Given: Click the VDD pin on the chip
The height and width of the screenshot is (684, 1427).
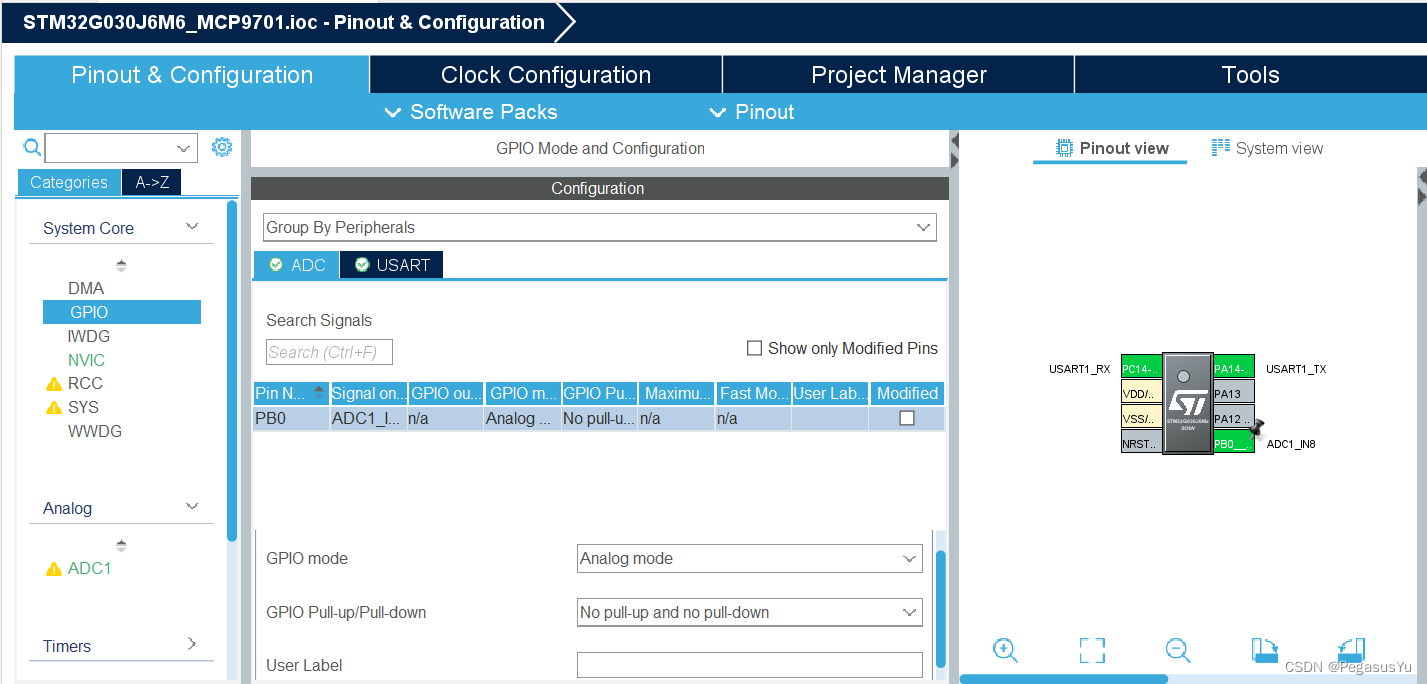Looking at the screenshot, I should (x=1141, y=393).
